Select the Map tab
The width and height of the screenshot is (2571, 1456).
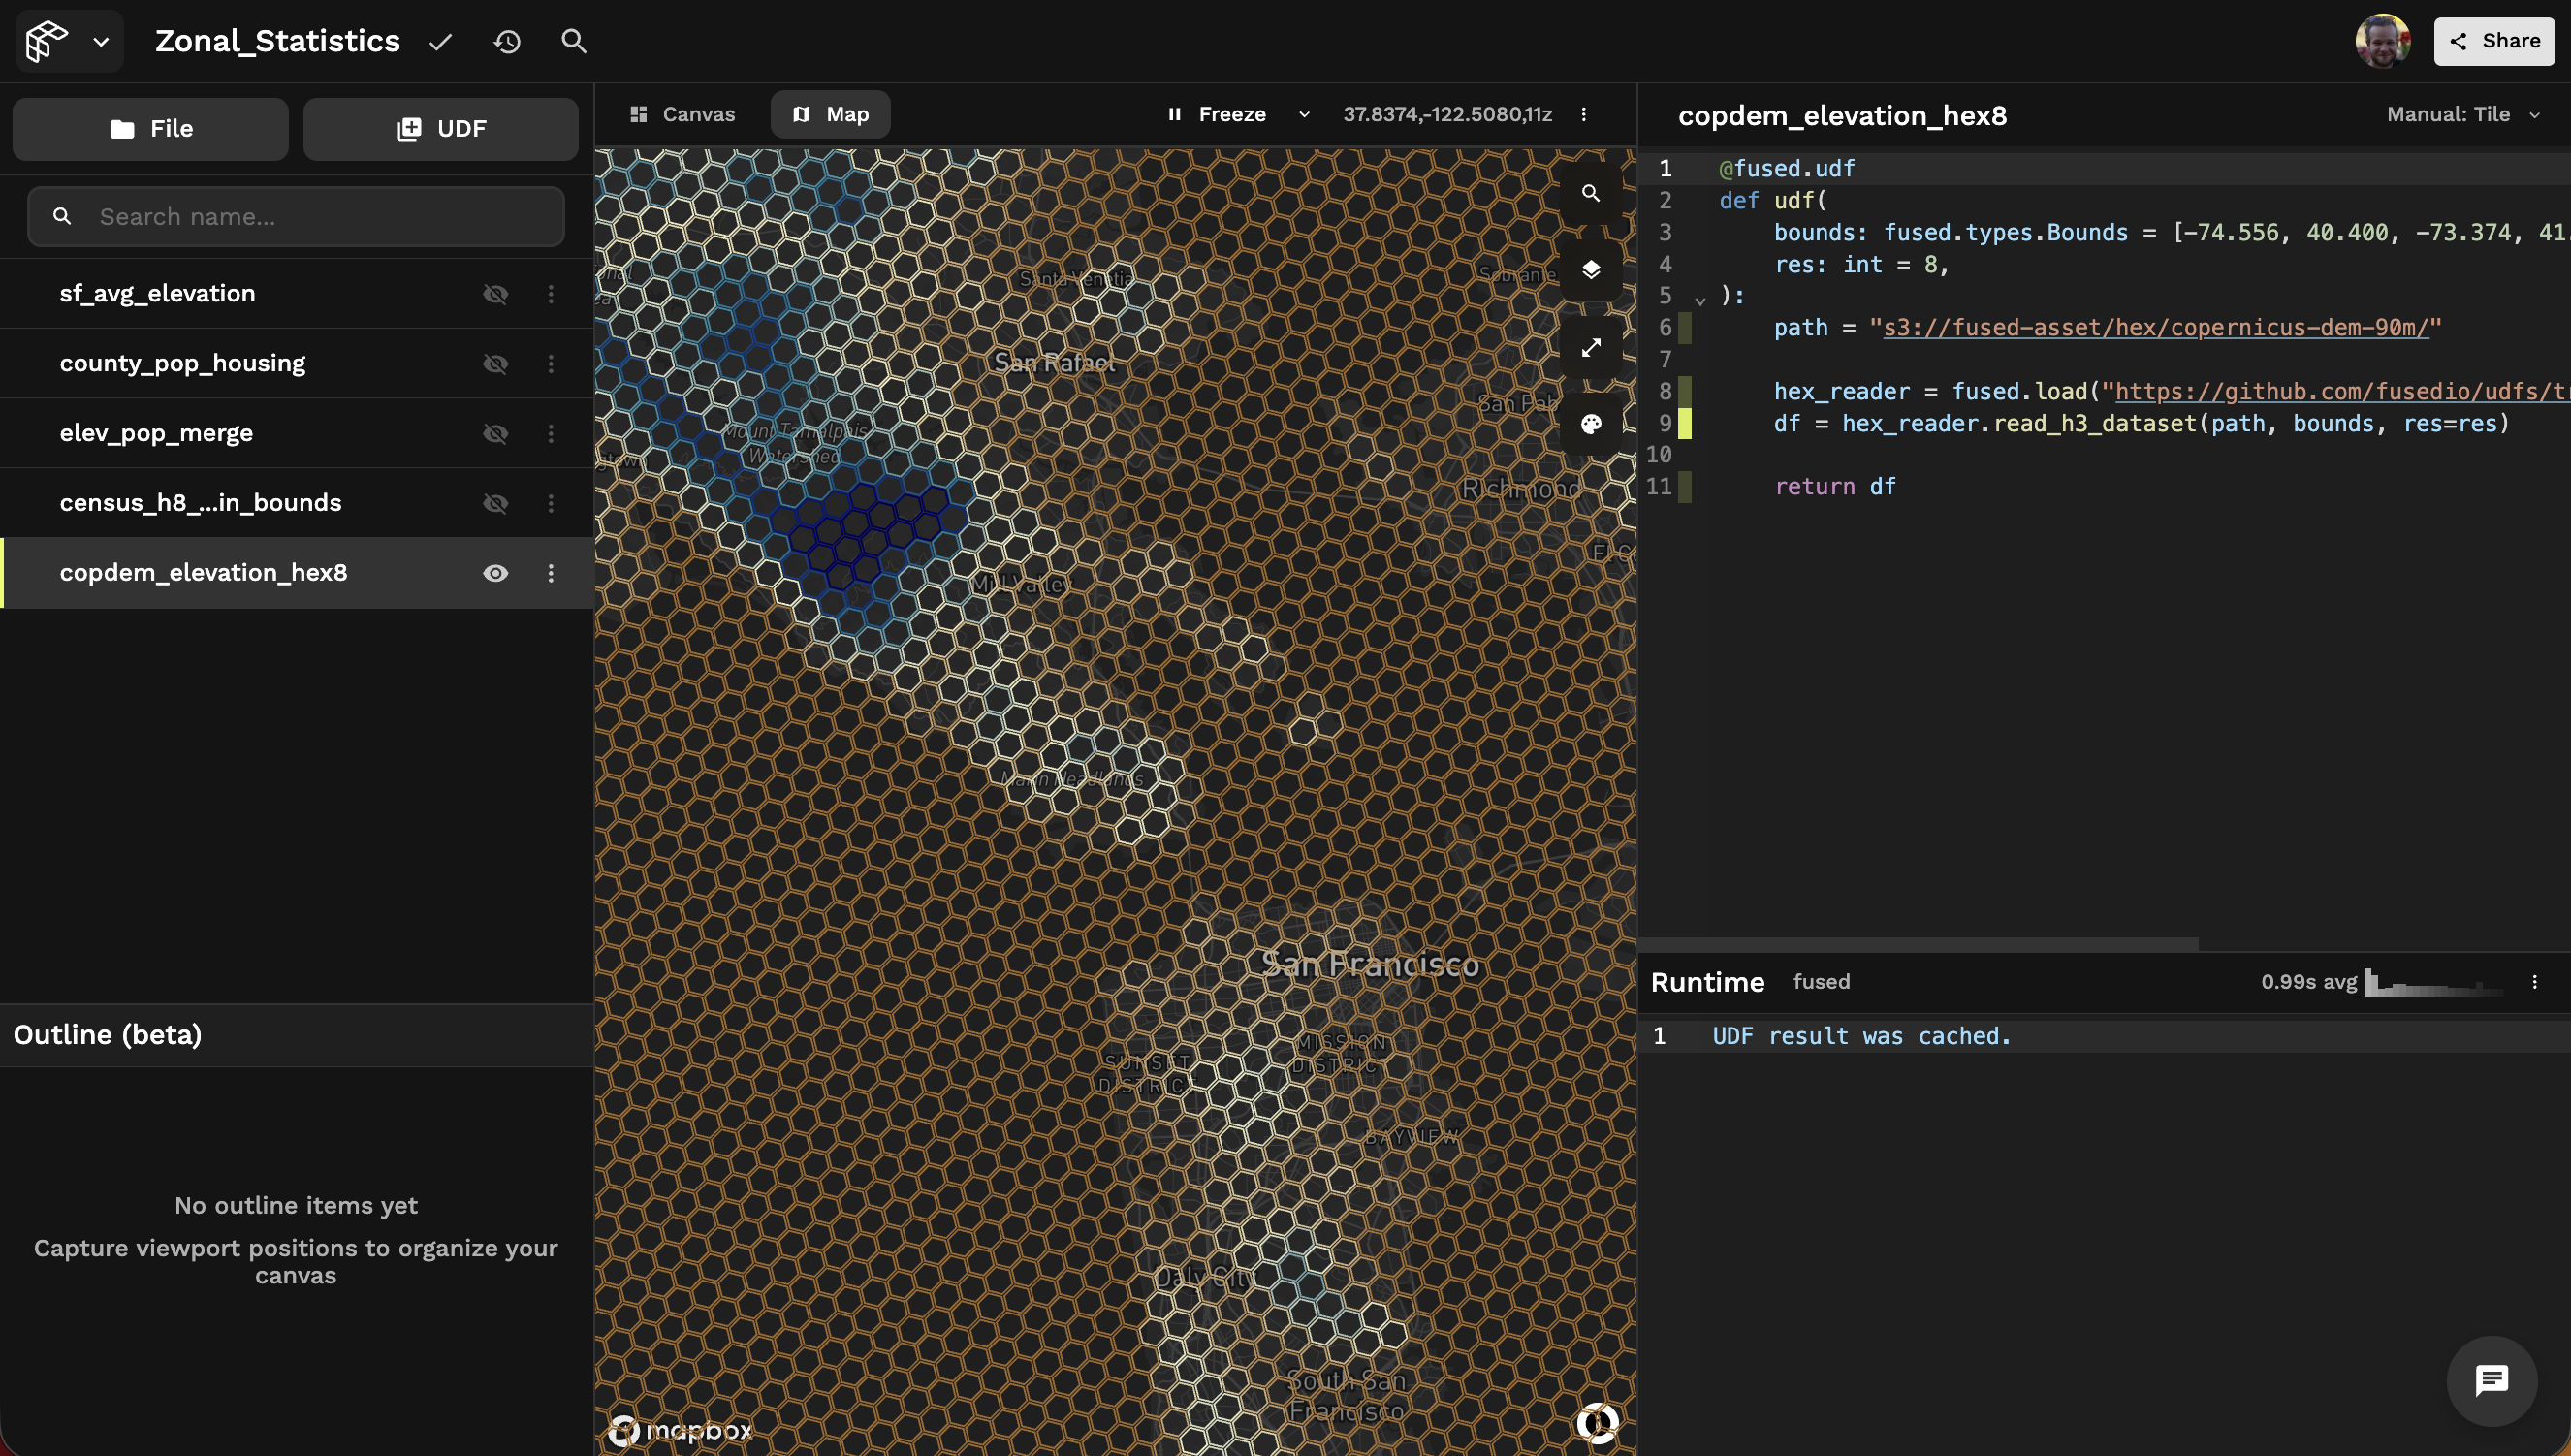click(x=830, y=114)
